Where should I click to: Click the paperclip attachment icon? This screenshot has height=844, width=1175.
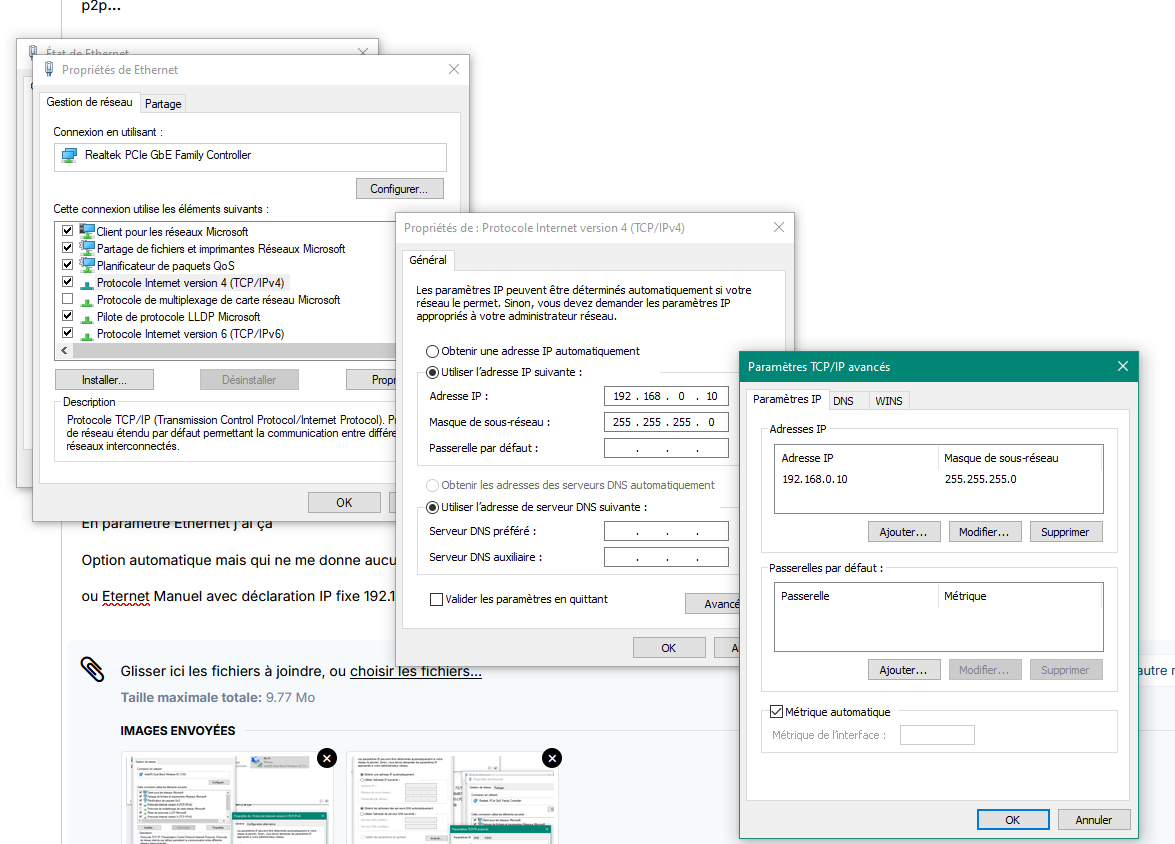[92, 669]
